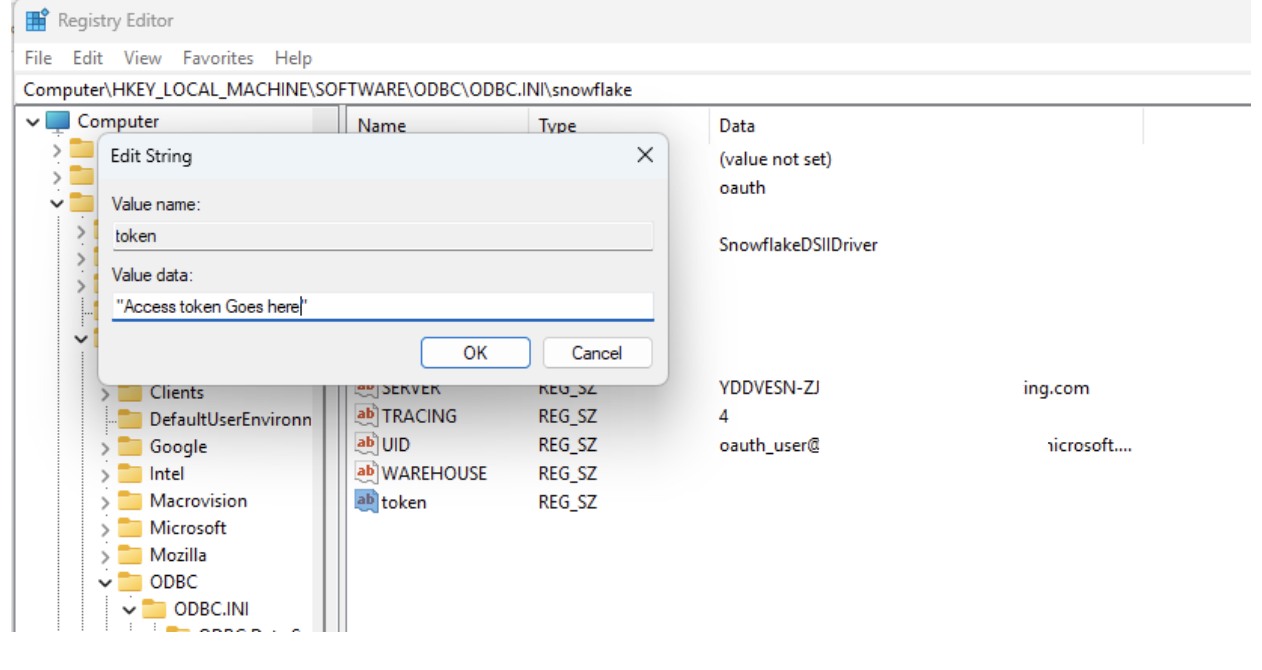Image resolution: width=1262 pixels, height=670 pixels.
Task: Click the UID string value icon
Action: coord(367,445)
